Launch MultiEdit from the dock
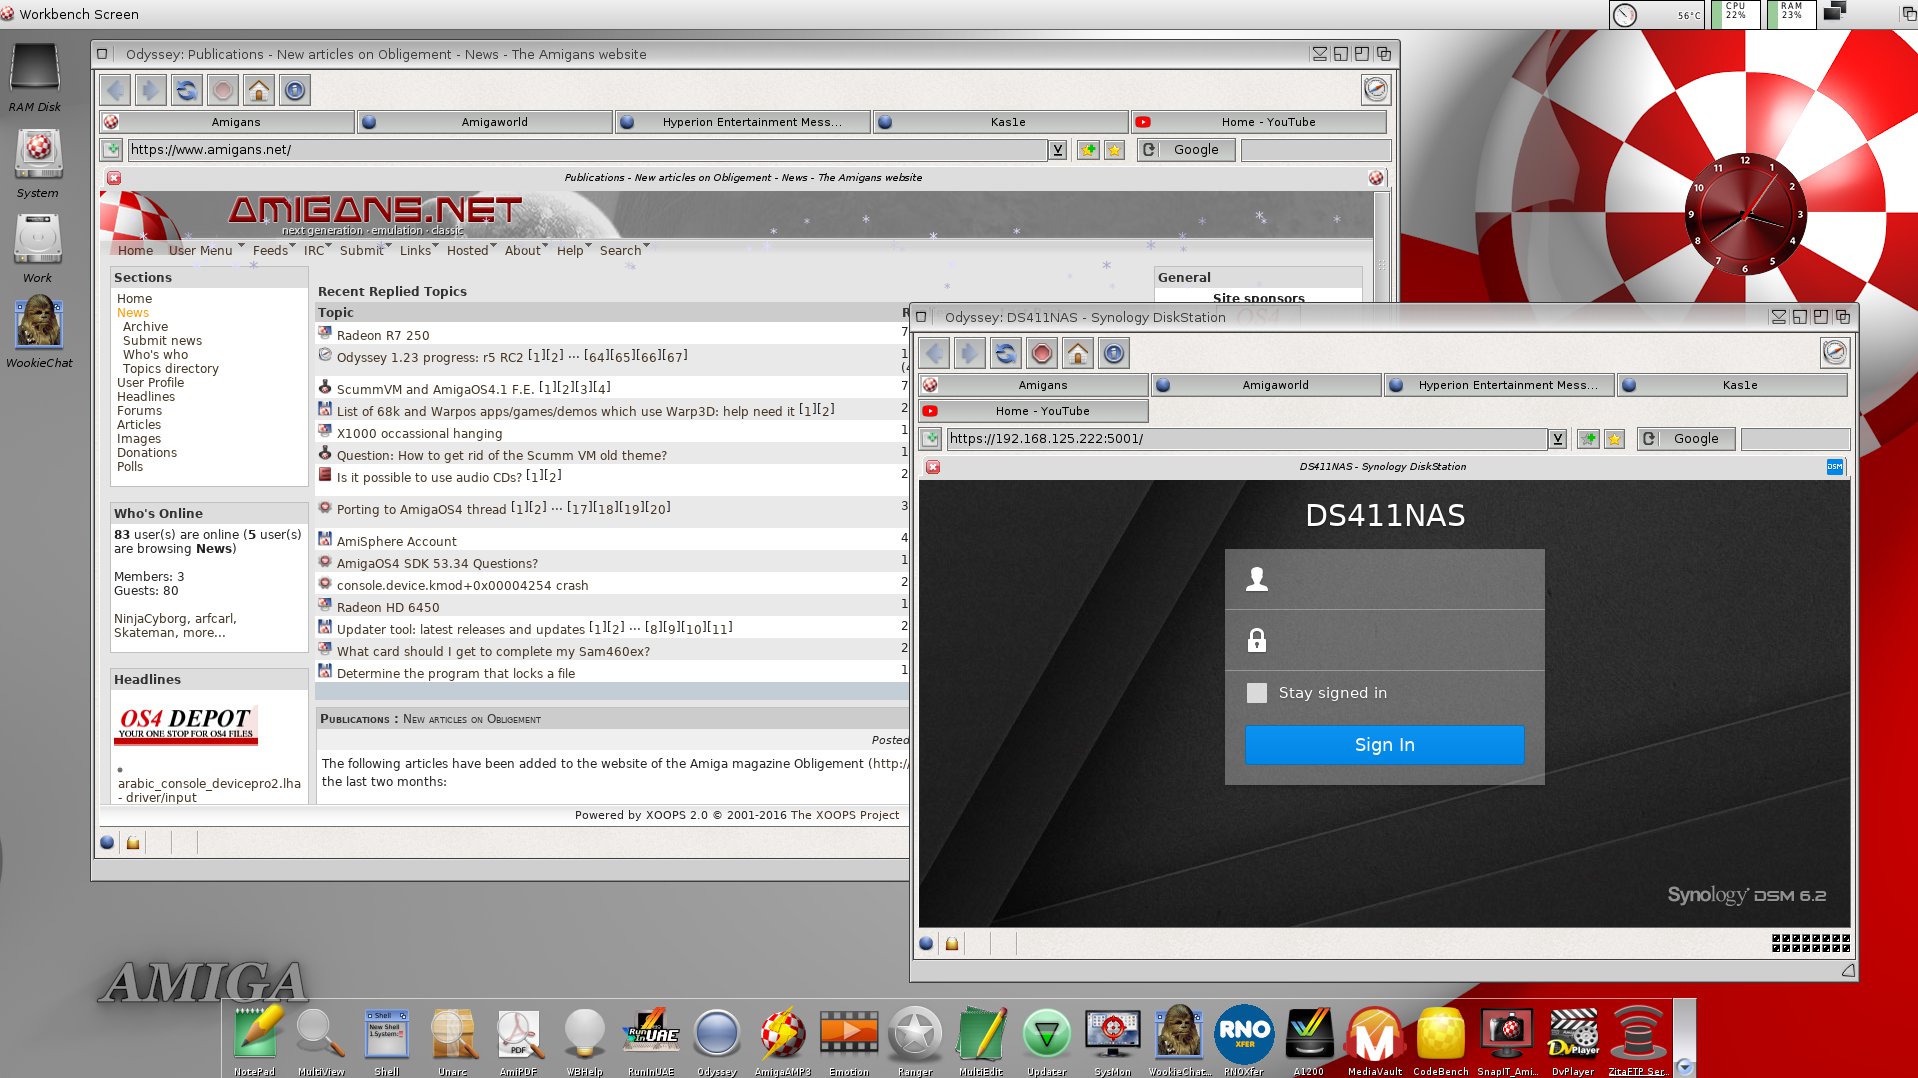This screenshot has height=1078, width=1918. coord(981,1035)
